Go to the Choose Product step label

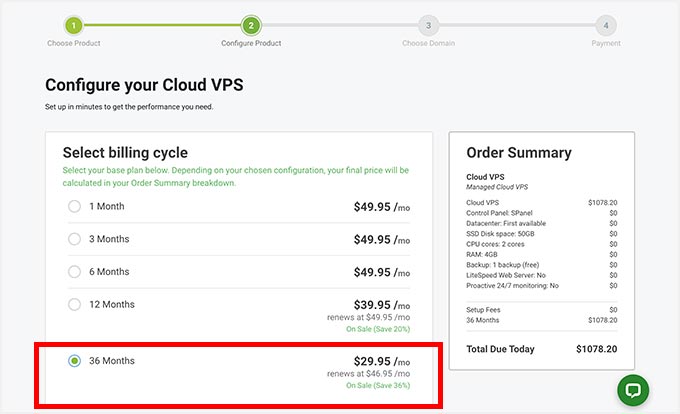(74, 44)
